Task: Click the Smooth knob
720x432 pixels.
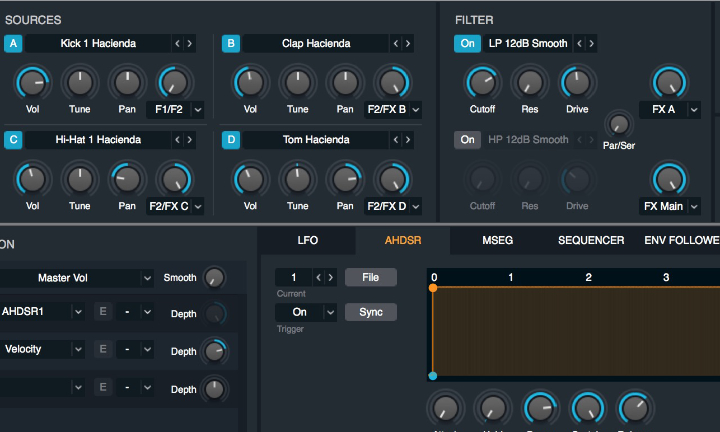Action: click(x=214, y=278)
